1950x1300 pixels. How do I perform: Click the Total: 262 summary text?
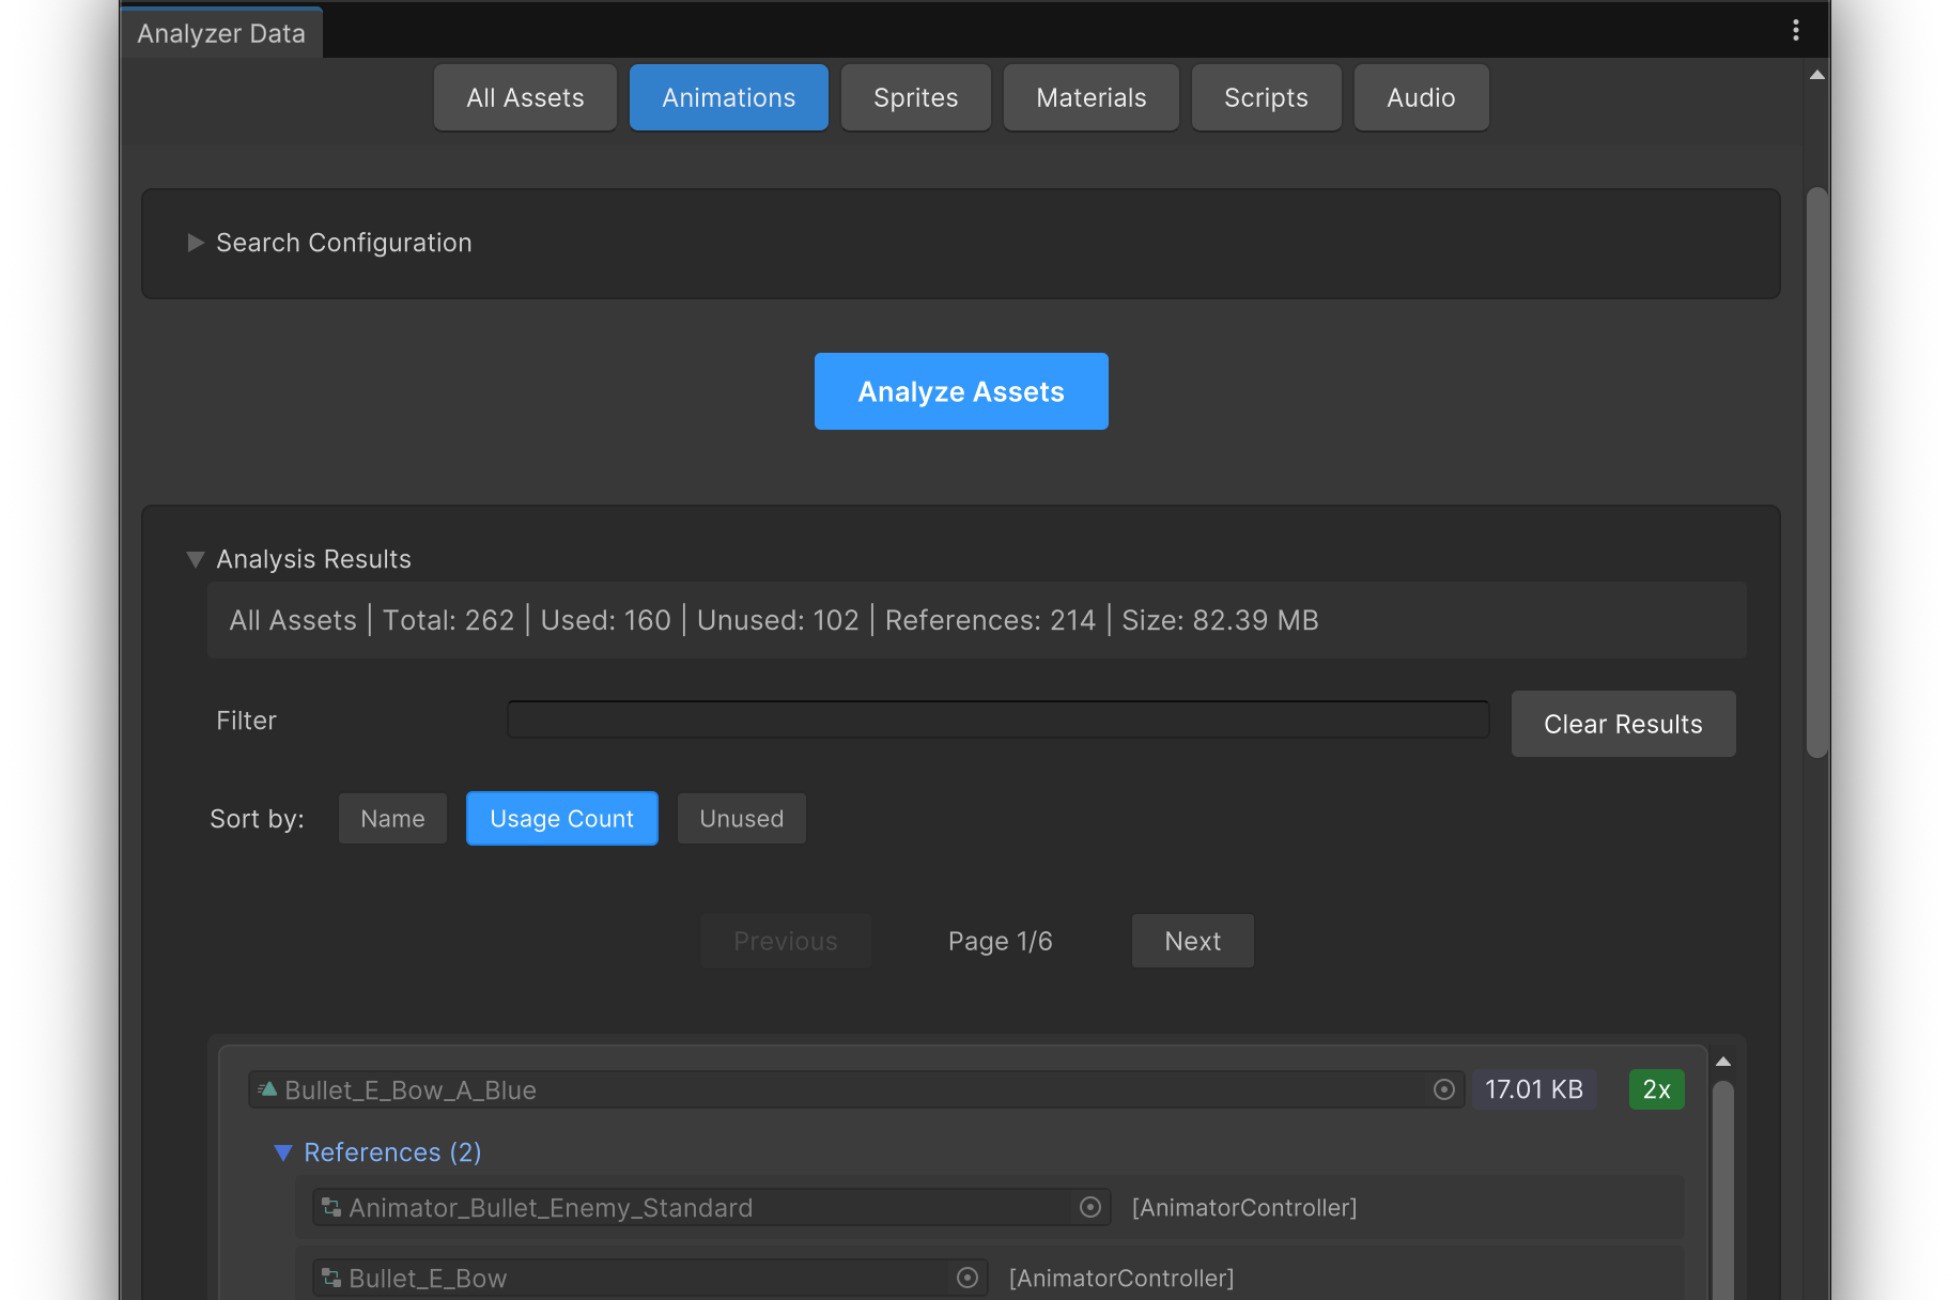(x=448, y=620)
